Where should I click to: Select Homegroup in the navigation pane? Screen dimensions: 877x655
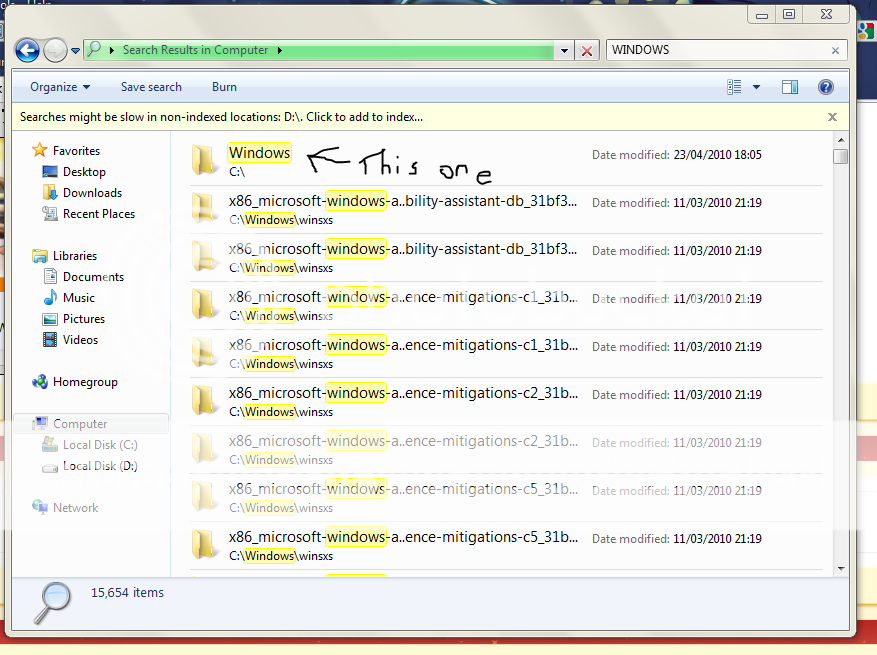(85, 382)
